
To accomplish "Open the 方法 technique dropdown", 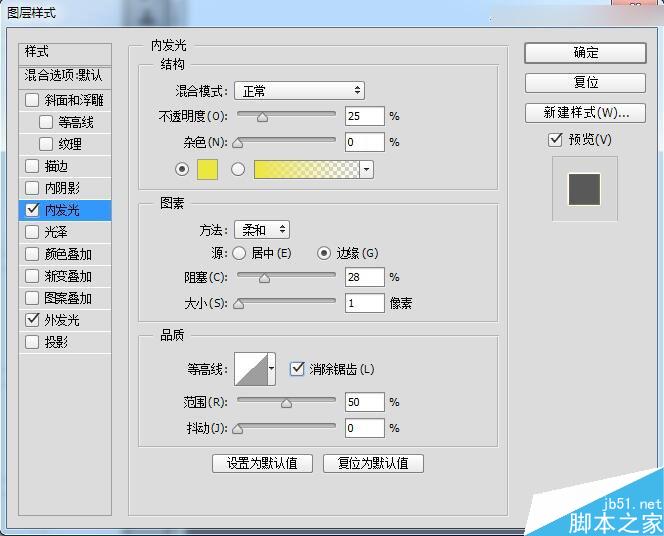I will 262,230.
